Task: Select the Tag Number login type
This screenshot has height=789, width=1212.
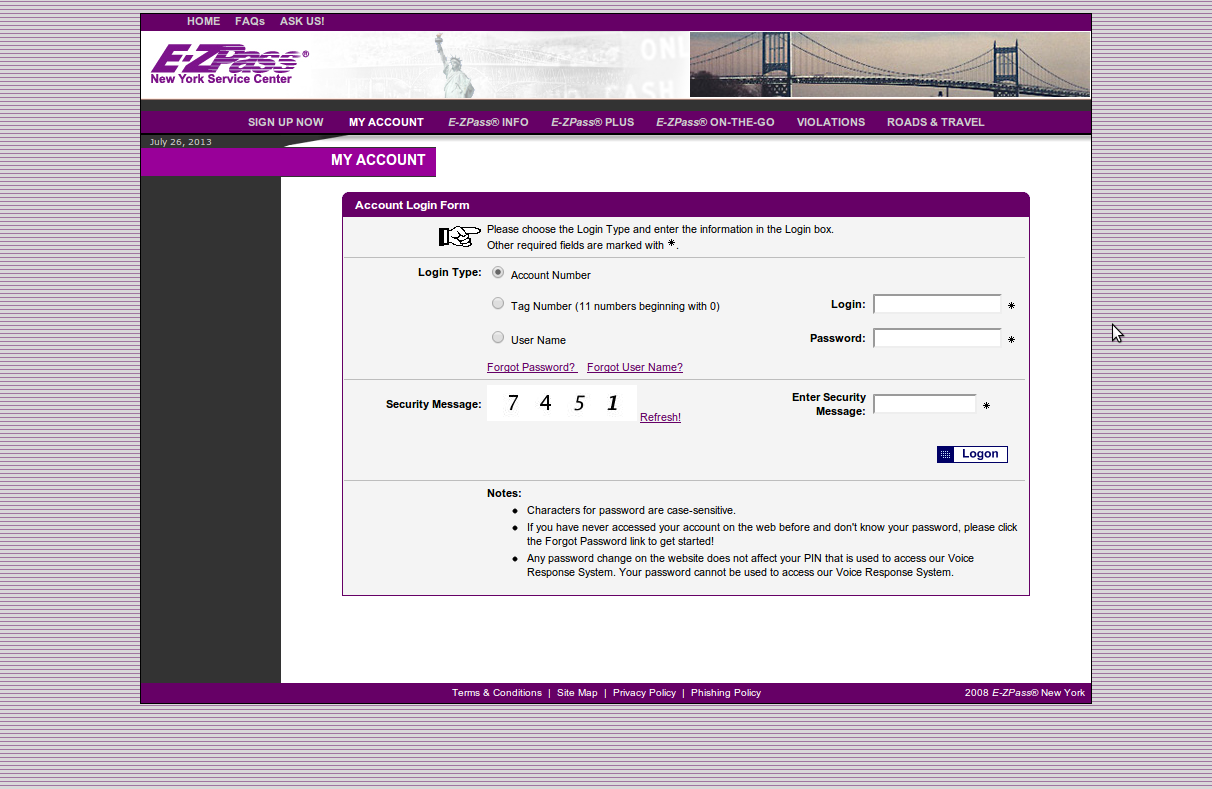Action: [498, 304]
